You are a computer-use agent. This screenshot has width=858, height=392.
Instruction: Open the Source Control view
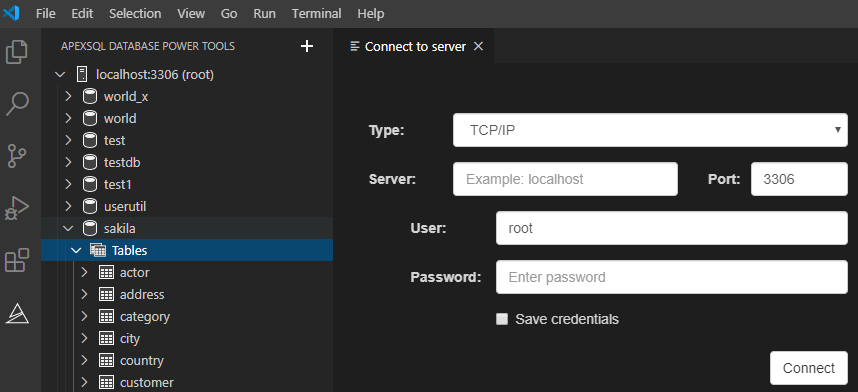pyautogui.click(x=17, y=155)
